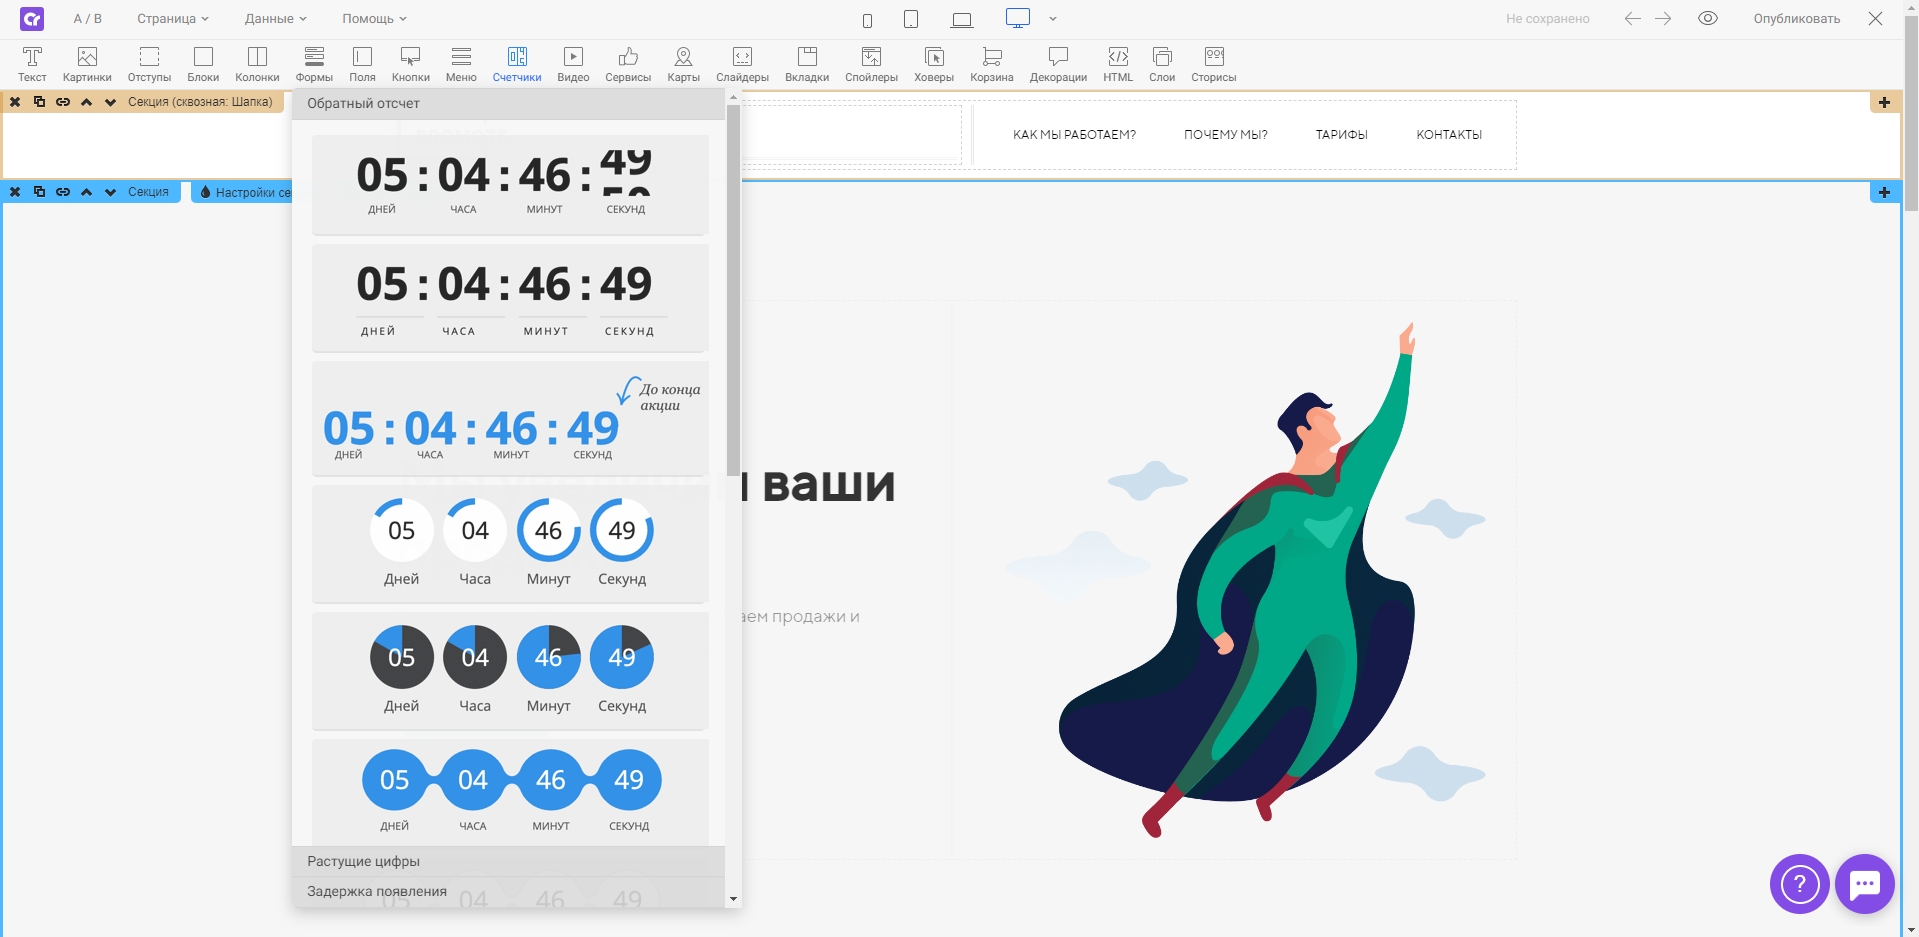Open the Меню widget tool
The height and width of the screenshot is (937, 1919).
(x=461, y=64)
